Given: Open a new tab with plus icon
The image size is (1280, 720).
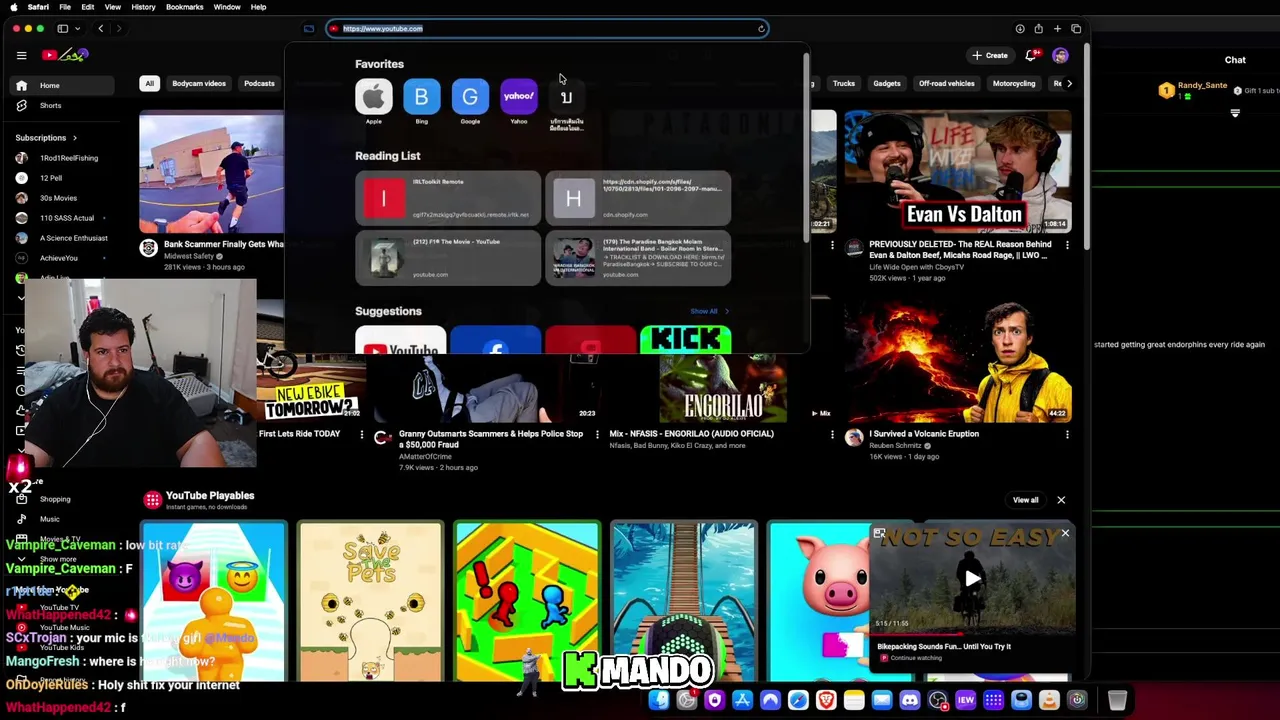Looking at the screenshot, I should click(x=1057, y=29).
